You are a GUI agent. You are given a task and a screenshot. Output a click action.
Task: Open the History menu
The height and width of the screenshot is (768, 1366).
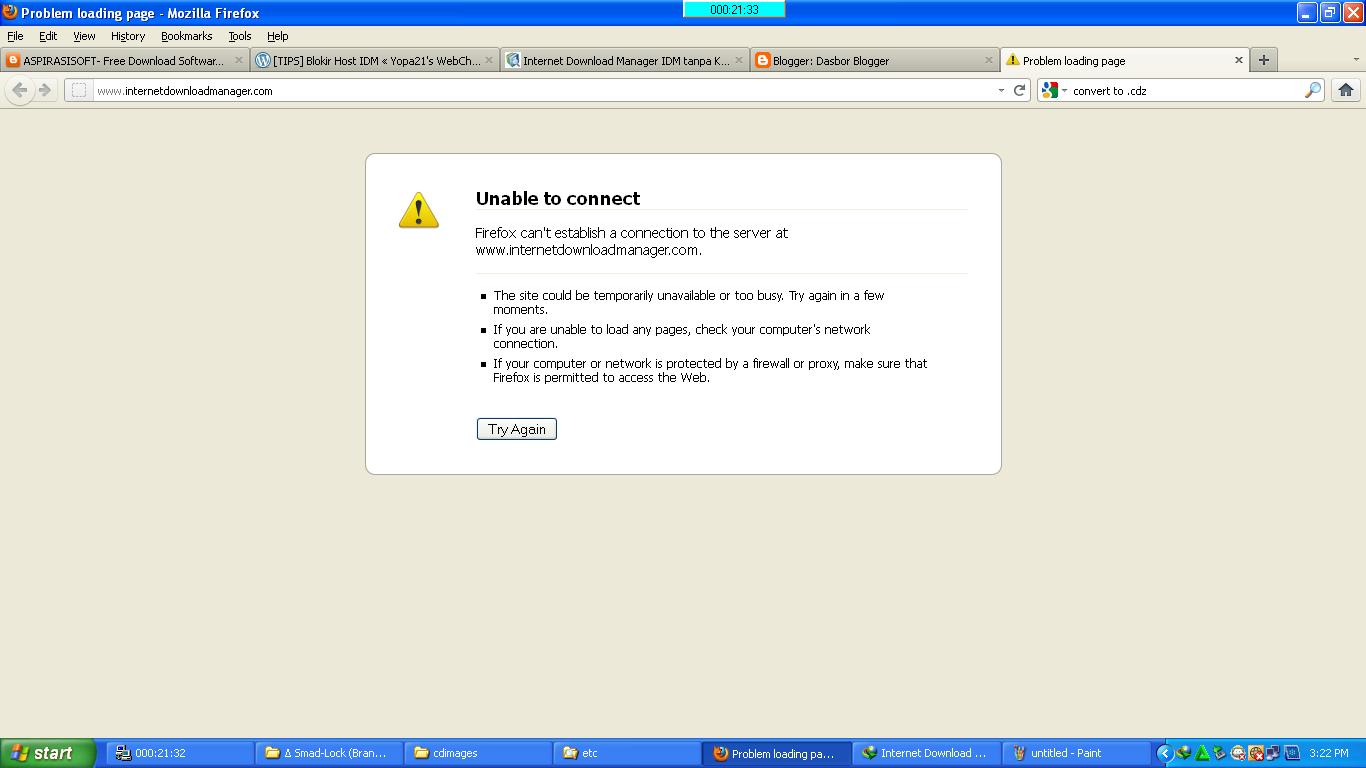[x=128, y=36]
